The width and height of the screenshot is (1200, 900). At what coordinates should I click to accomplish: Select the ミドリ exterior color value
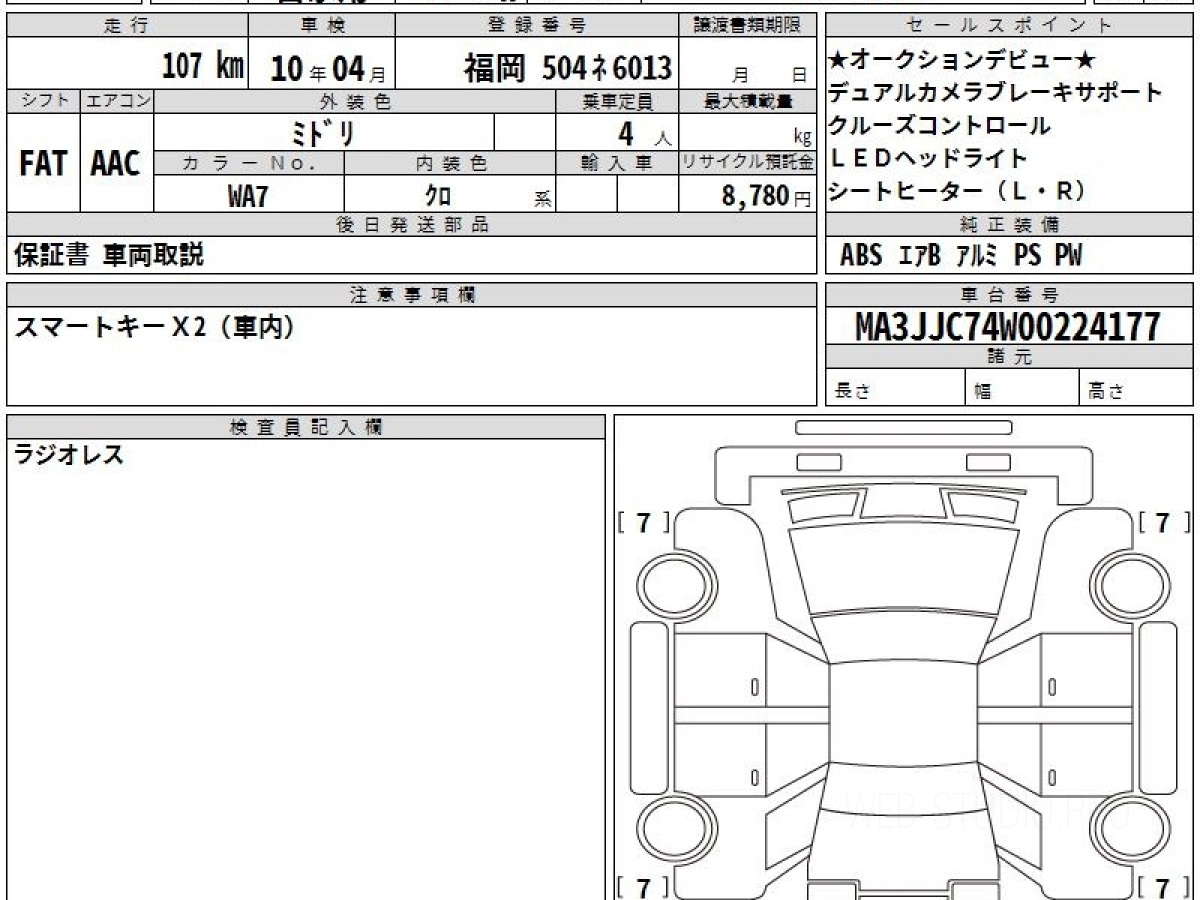coord(325,132)
